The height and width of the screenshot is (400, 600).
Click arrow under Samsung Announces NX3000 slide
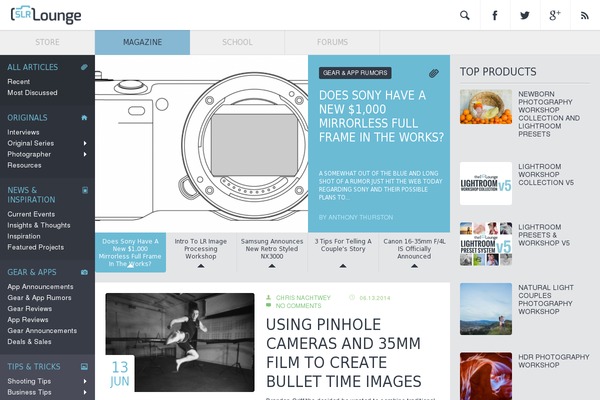point(272,266)
